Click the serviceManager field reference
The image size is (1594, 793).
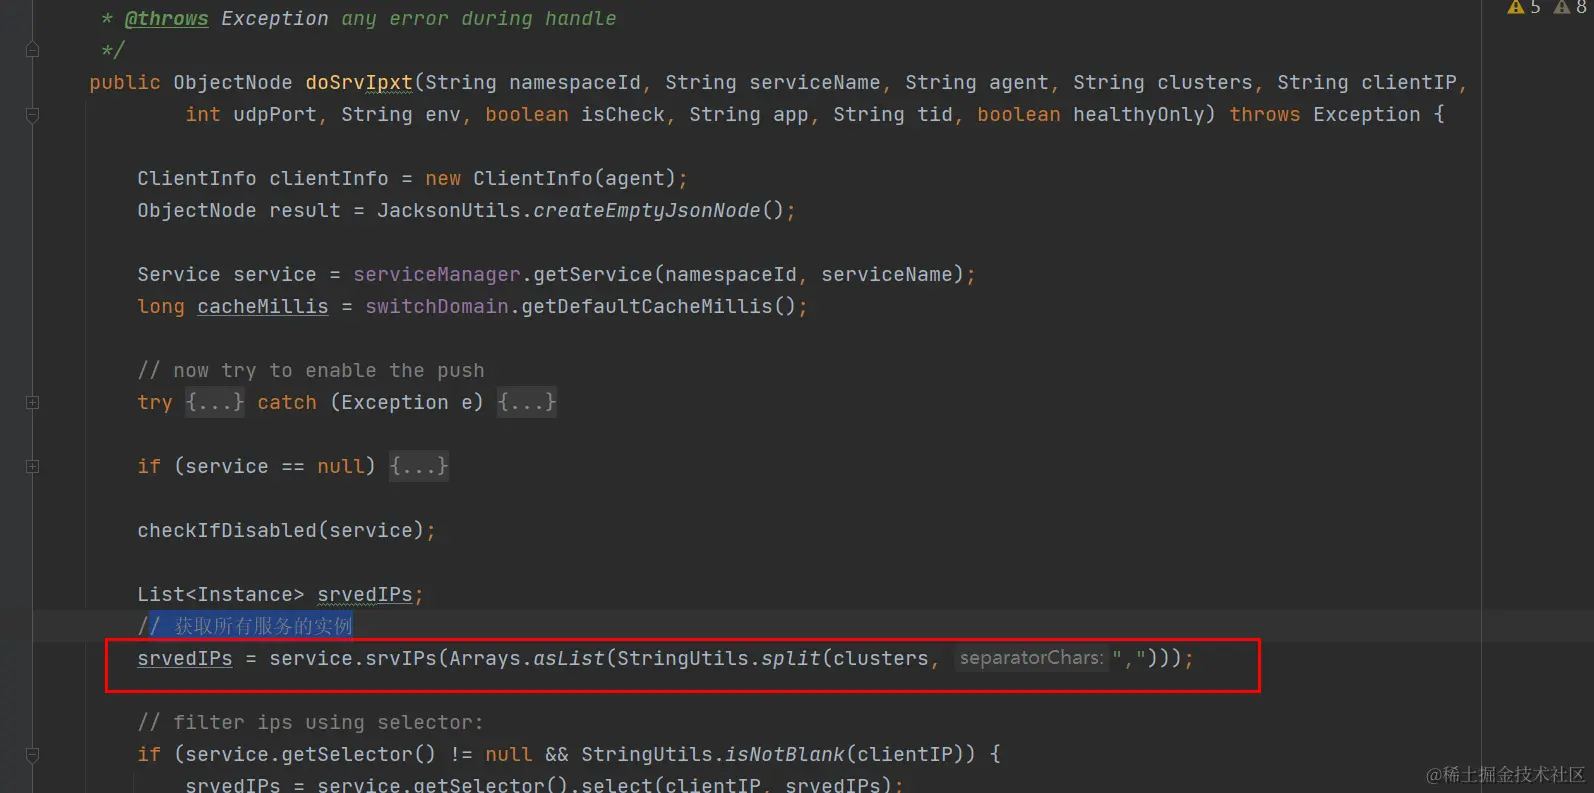437,275
